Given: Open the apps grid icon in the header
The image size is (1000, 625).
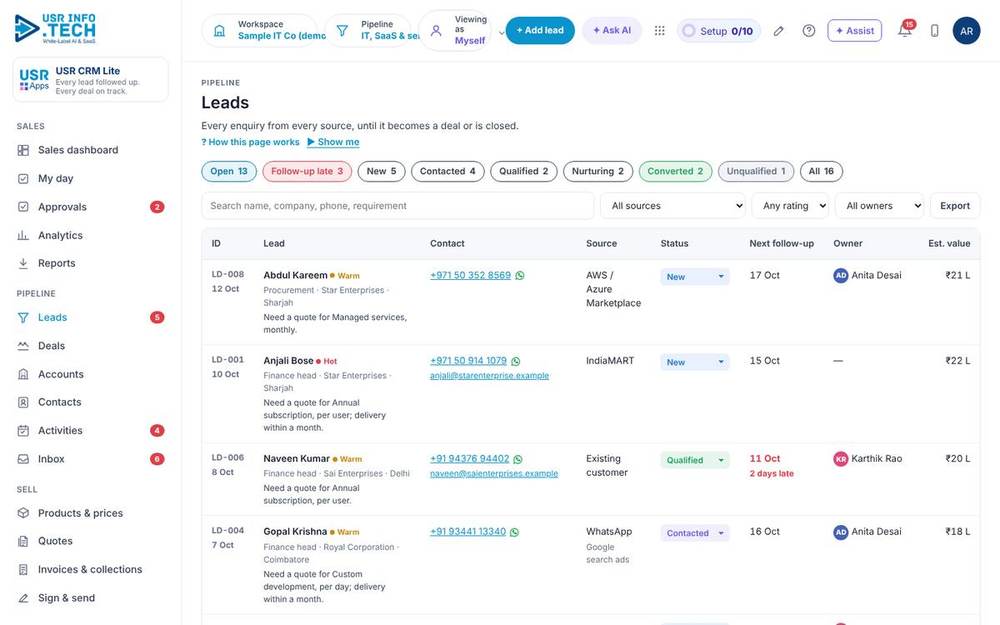Looking at the screenshot, I should pyautogui.click(x=659, y=31).
